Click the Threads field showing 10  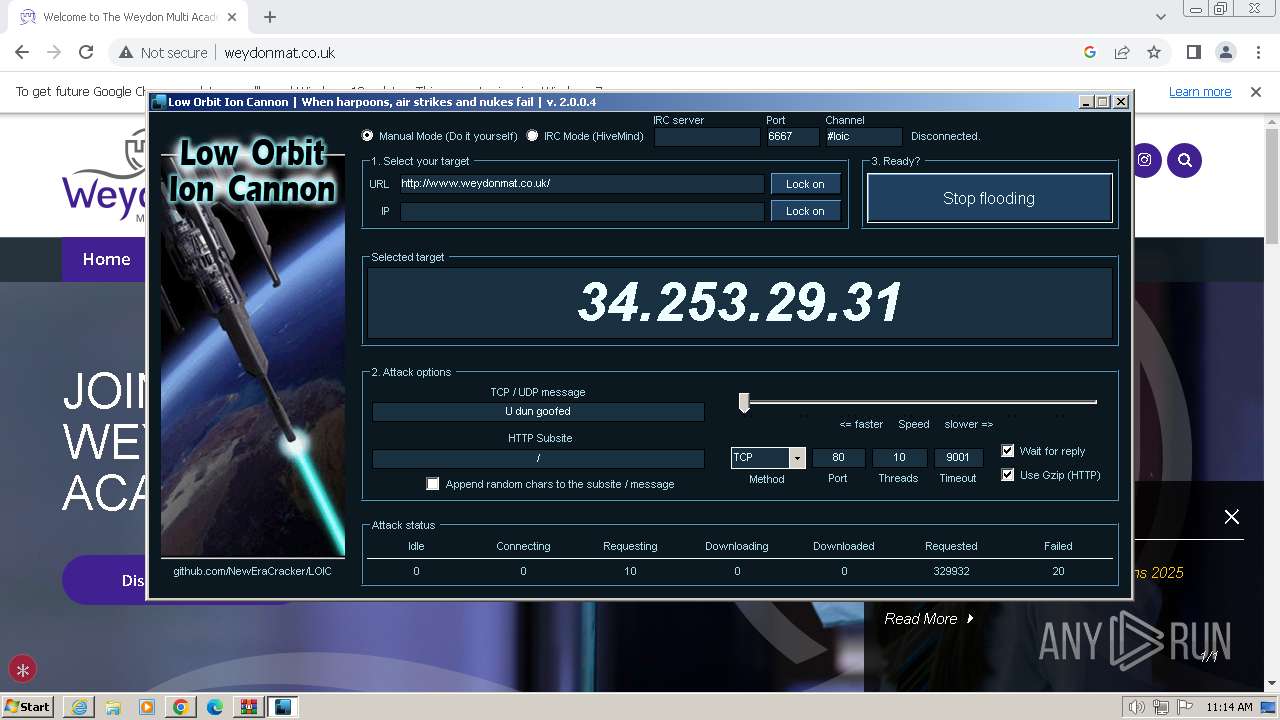tap(898, 457)
